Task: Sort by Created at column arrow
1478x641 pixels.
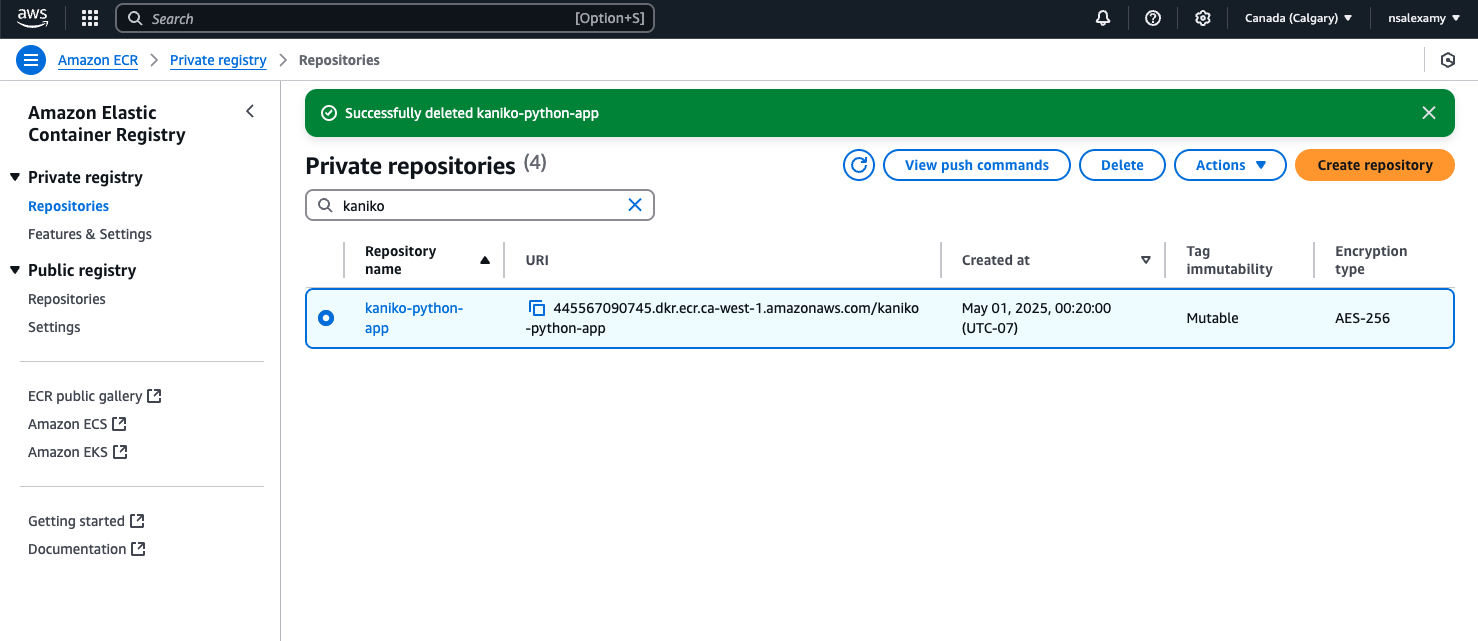Action: click(1146, 260)
